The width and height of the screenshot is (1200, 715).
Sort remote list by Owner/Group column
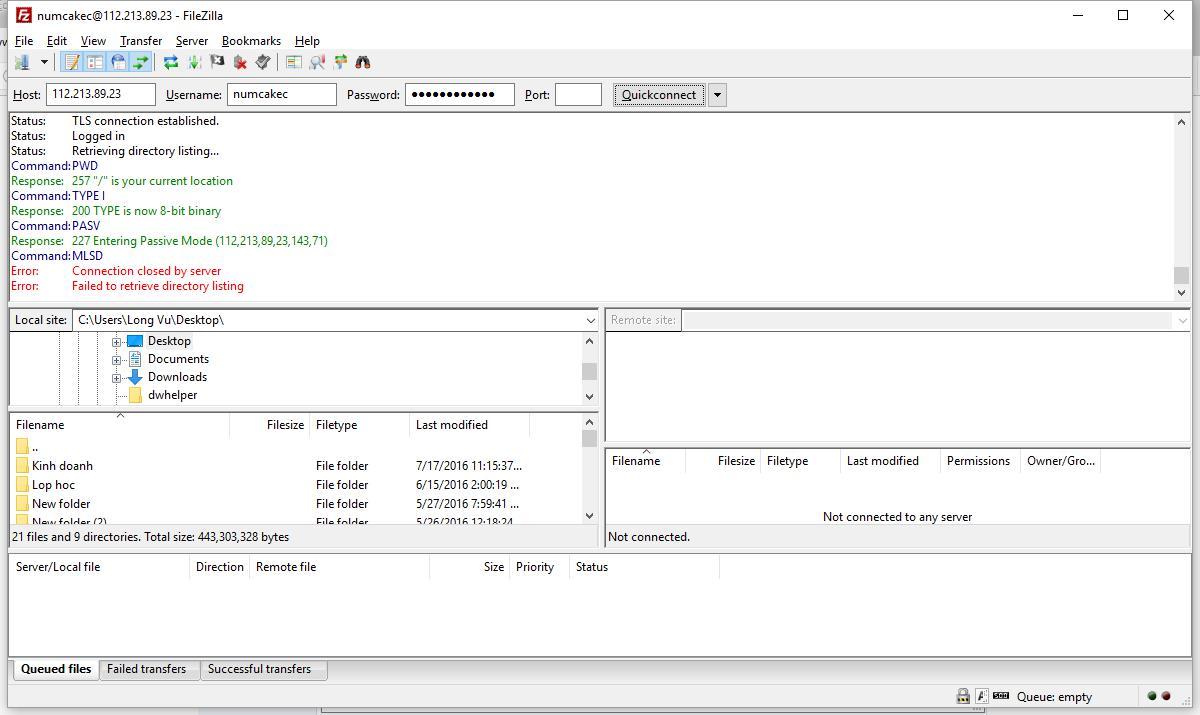point(1061,461)
